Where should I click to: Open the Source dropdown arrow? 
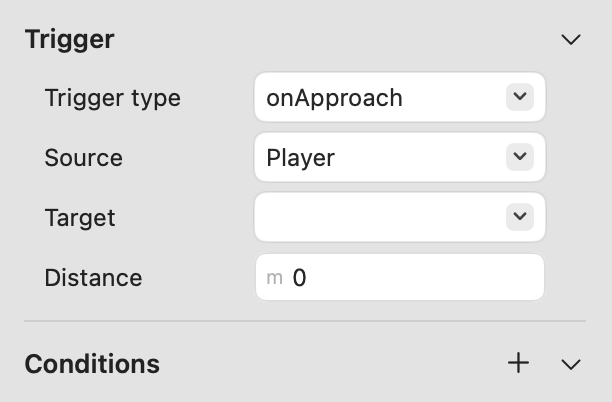[x=519, y=157]
